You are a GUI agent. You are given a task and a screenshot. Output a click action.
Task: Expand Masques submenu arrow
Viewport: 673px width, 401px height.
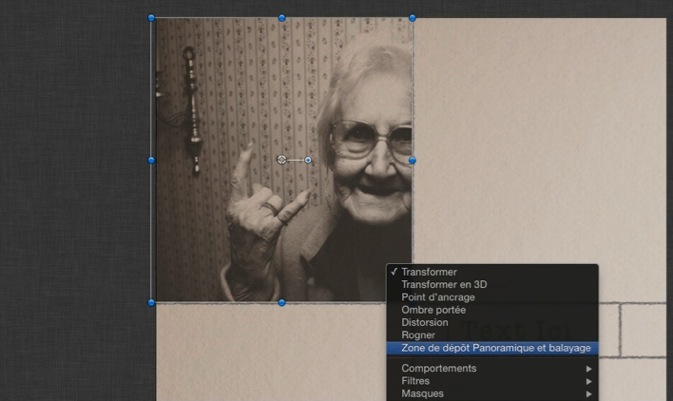tap(589, 394)
